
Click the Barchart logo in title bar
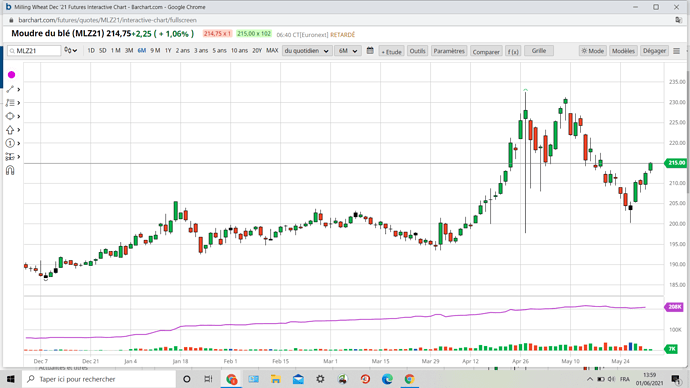(8, 7)
